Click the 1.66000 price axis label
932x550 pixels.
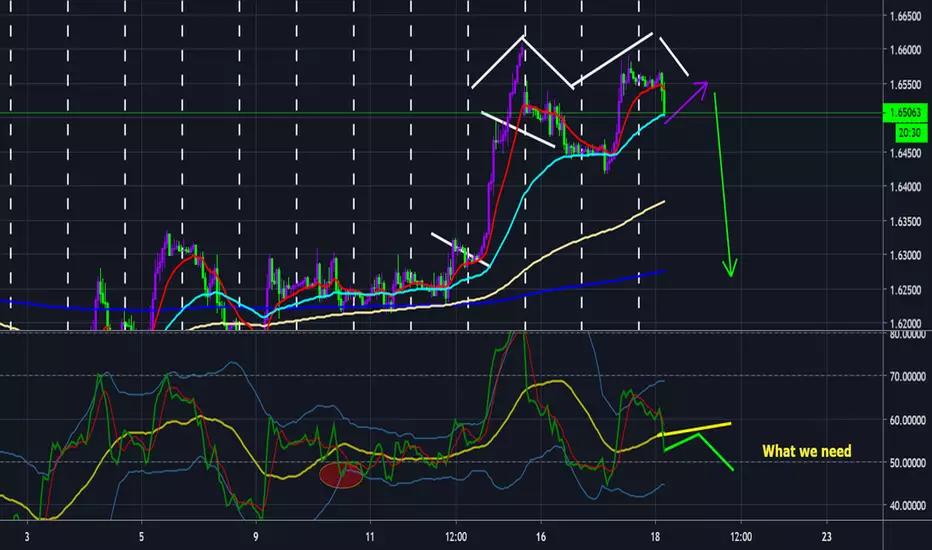pos(905,51)
